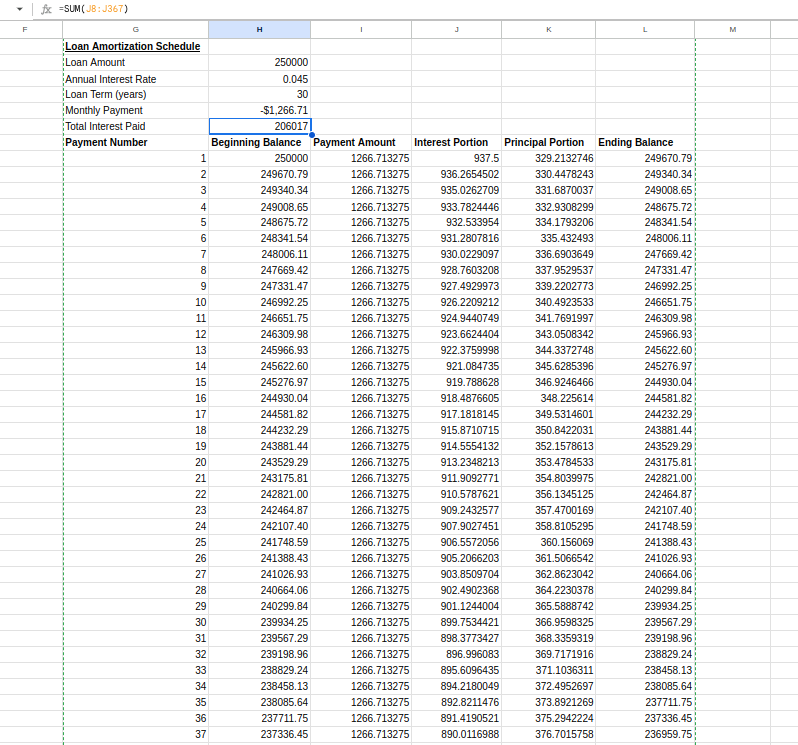Select the Loan Term value 30
The image size is (798, 745).
[260, 94]
